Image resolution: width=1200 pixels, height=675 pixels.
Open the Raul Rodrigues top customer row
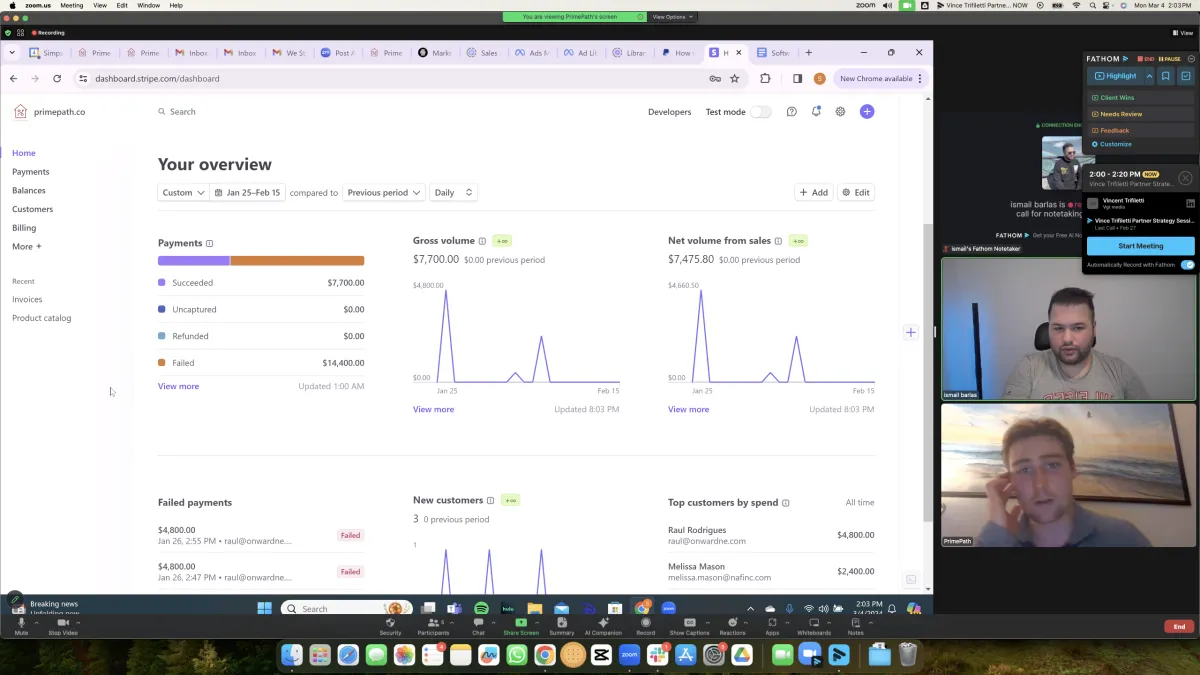[771, 535]
